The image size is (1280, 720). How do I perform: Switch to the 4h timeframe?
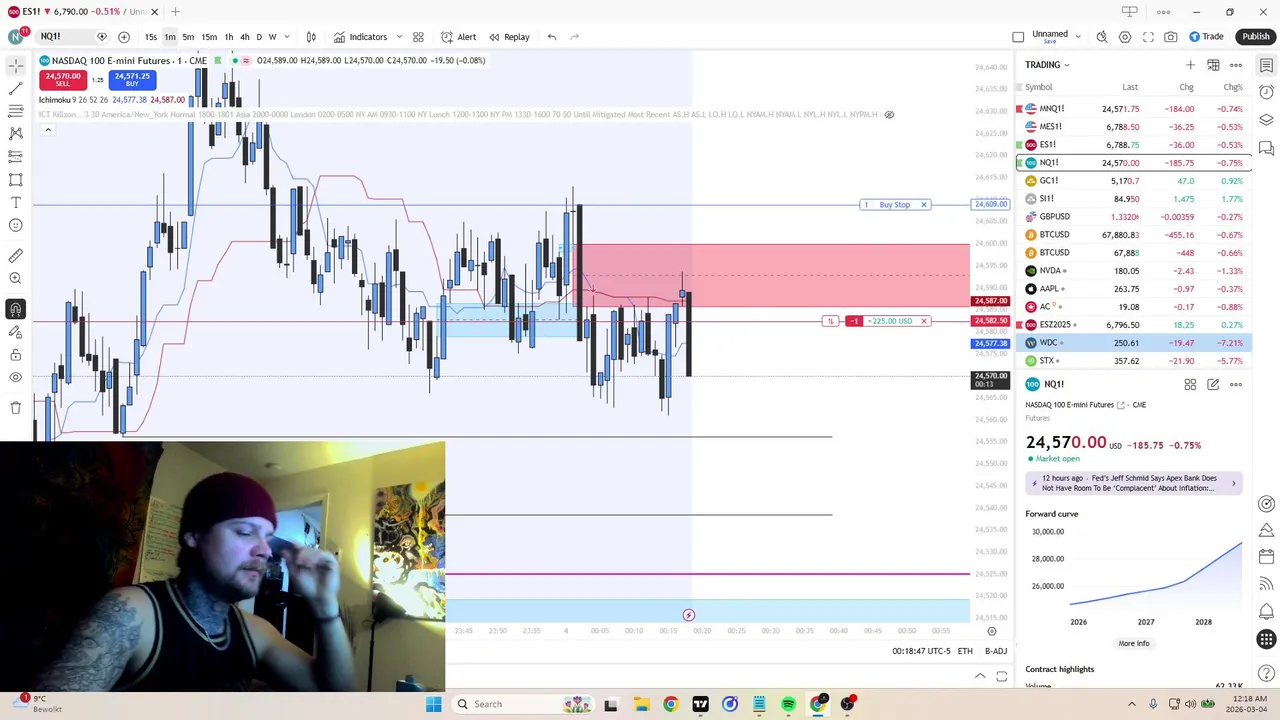(245, 37)
